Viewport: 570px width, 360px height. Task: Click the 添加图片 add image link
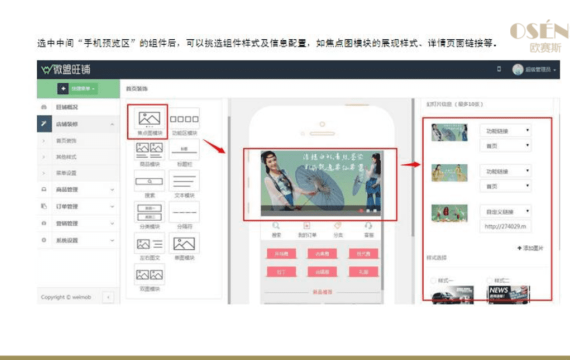[530, 248]
